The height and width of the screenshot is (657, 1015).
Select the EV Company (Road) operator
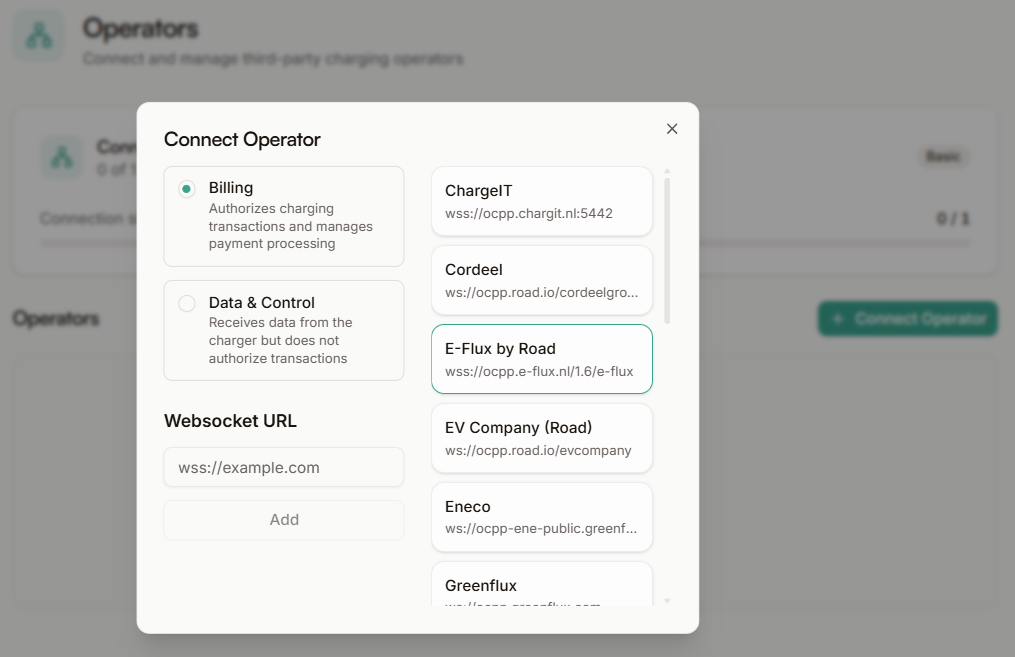tap(541, 438)
